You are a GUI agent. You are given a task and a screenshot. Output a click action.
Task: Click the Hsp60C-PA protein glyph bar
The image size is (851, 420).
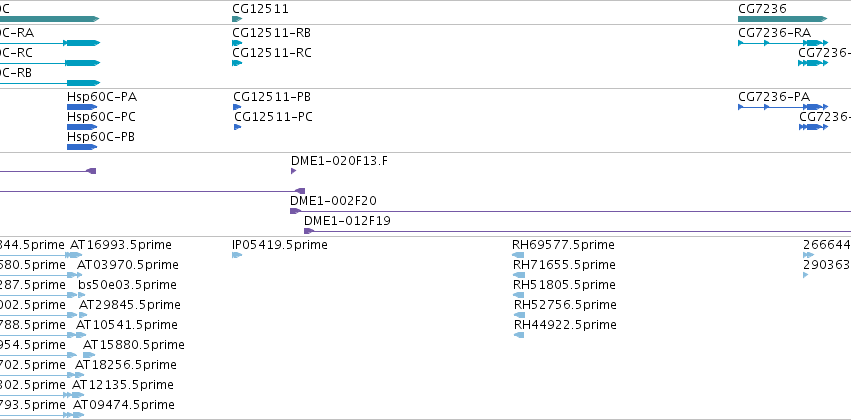coord(82,107)
